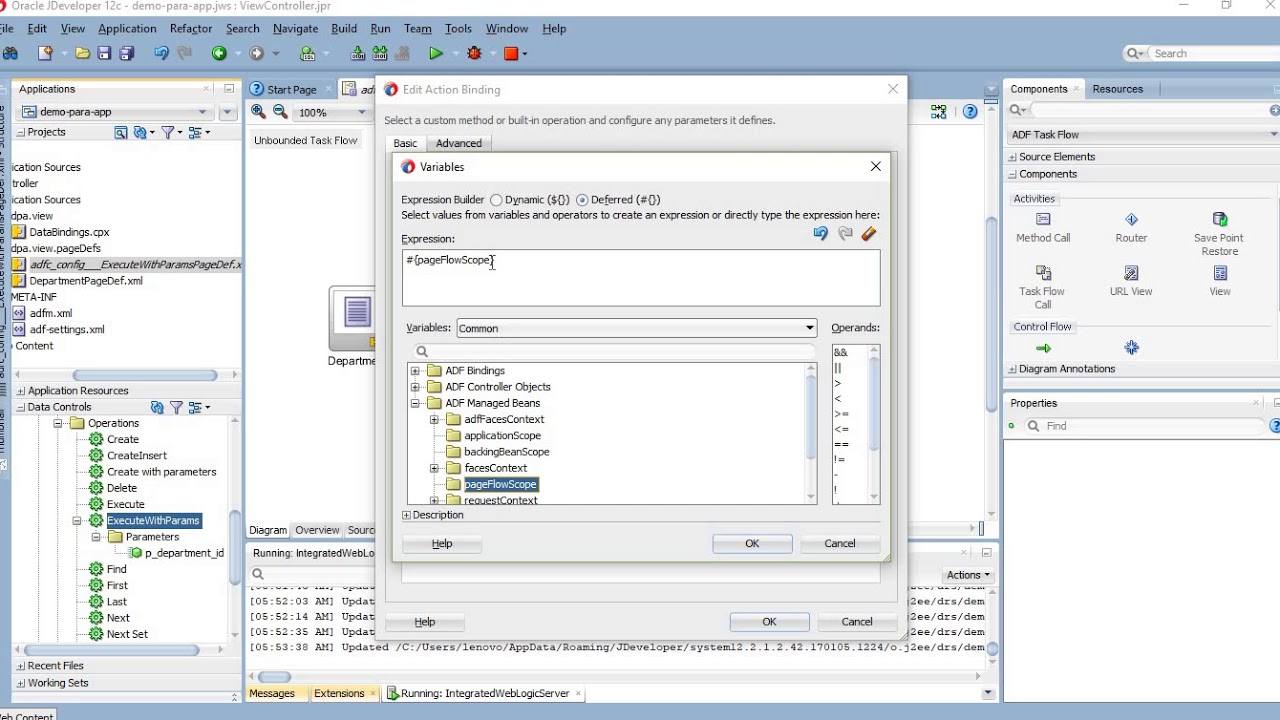Screen dimensions: 1280x720
Task: Click the Rebuild project build icon
Action: pyautogui.click(x=380, y=54)
